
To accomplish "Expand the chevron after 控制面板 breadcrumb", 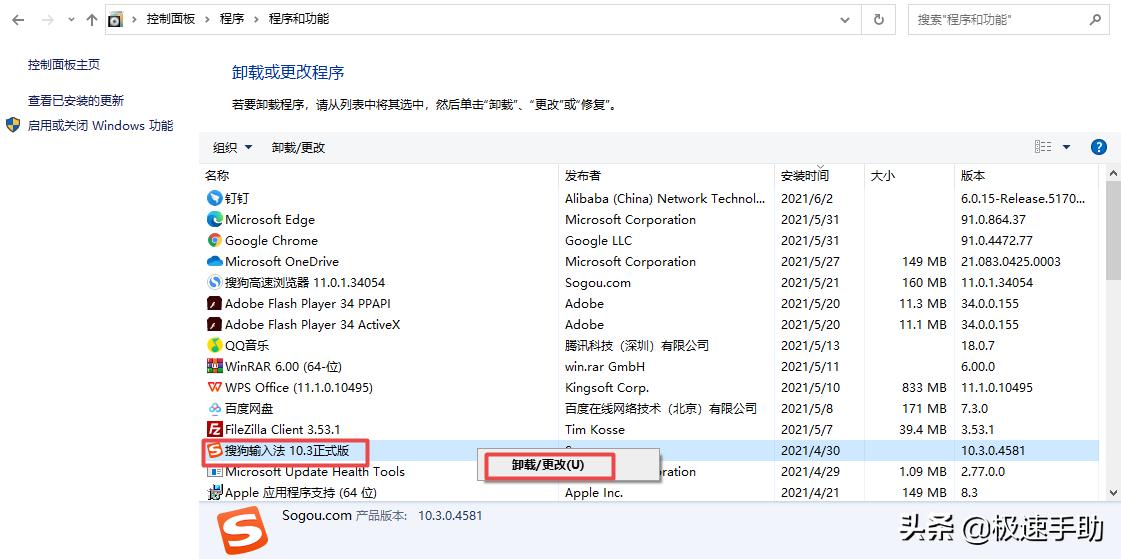I will pos(208,20).
